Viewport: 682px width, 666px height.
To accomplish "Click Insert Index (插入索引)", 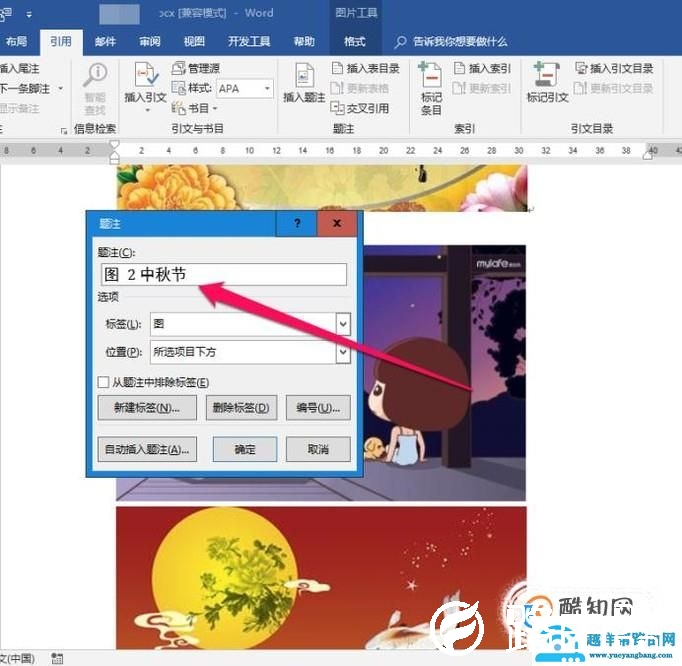I will 482,68.
